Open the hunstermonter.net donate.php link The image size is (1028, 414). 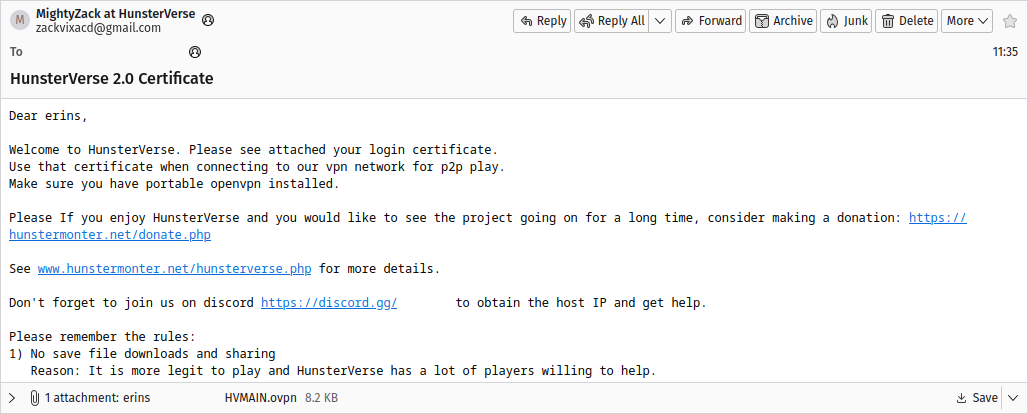pyautogui.click(x=110, y=235)
